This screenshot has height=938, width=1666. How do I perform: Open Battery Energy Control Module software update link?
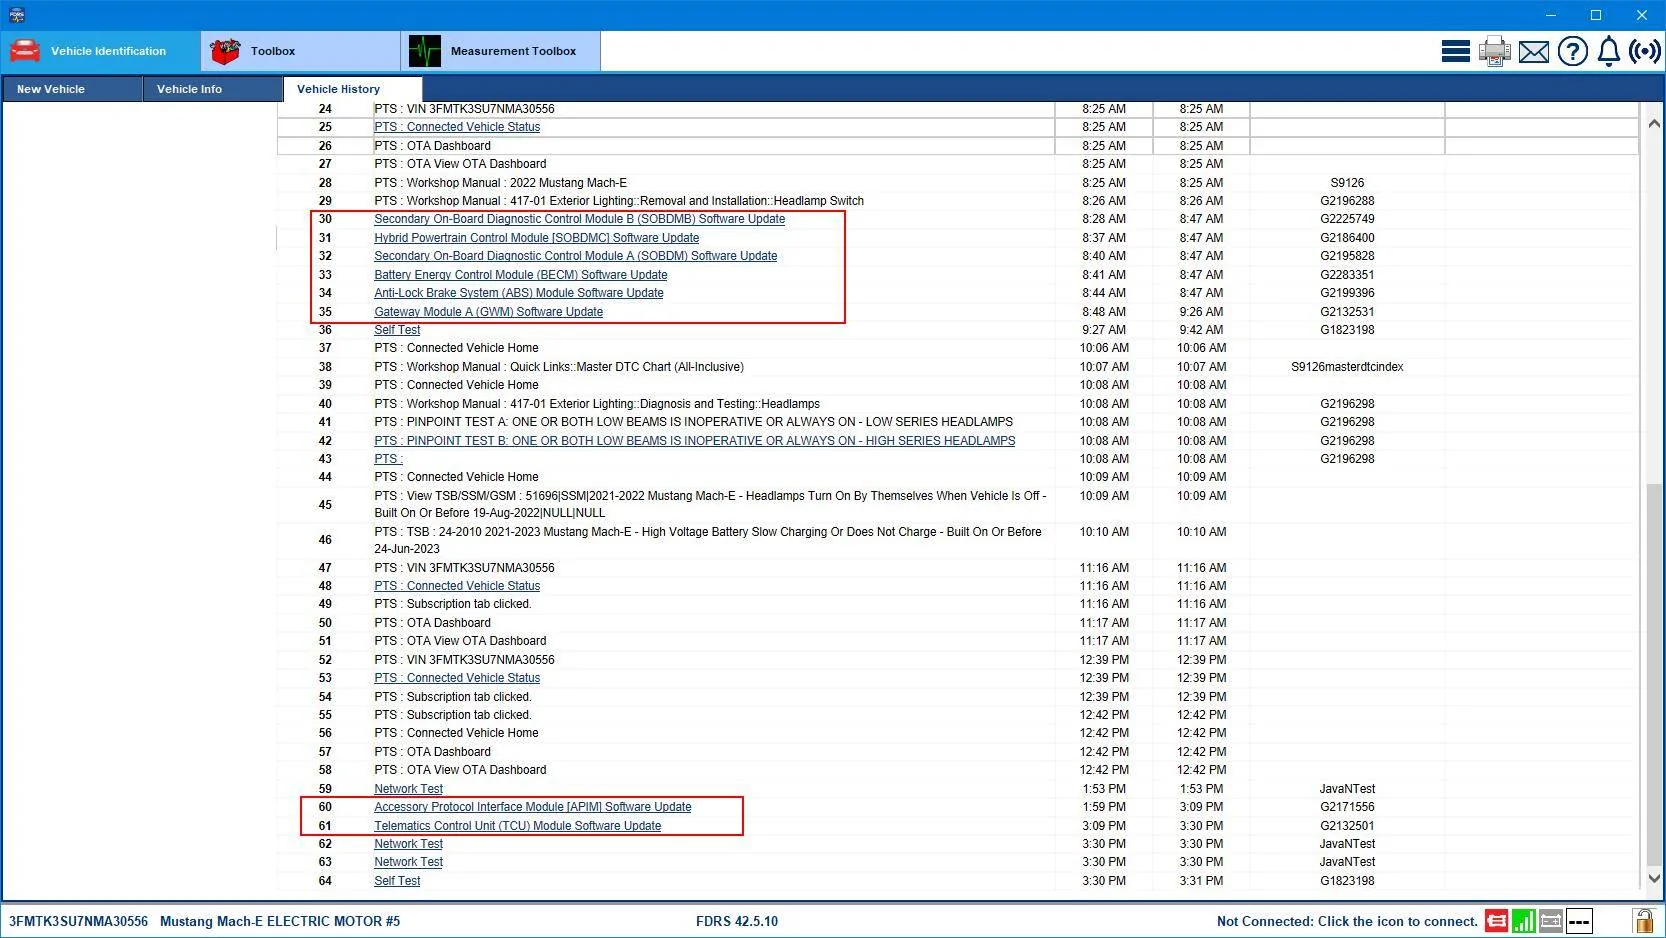[x=521, y=275]
